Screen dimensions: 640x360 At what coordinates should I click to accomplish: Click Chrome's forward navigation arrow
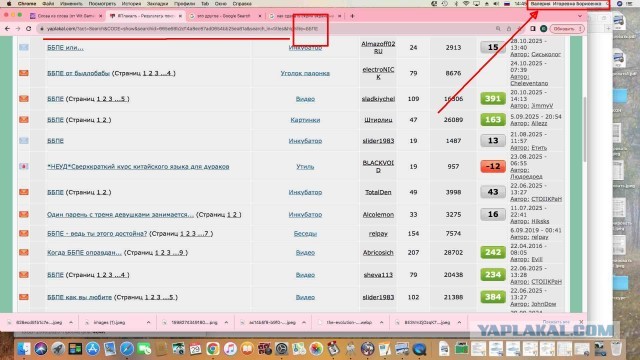[18, 29]
